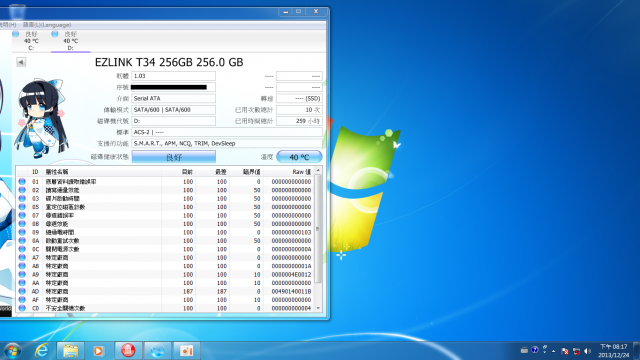Click the attribute list vertical scrollbar thumb
Viewport: 640px width, 360px height.
click(318, 229)
